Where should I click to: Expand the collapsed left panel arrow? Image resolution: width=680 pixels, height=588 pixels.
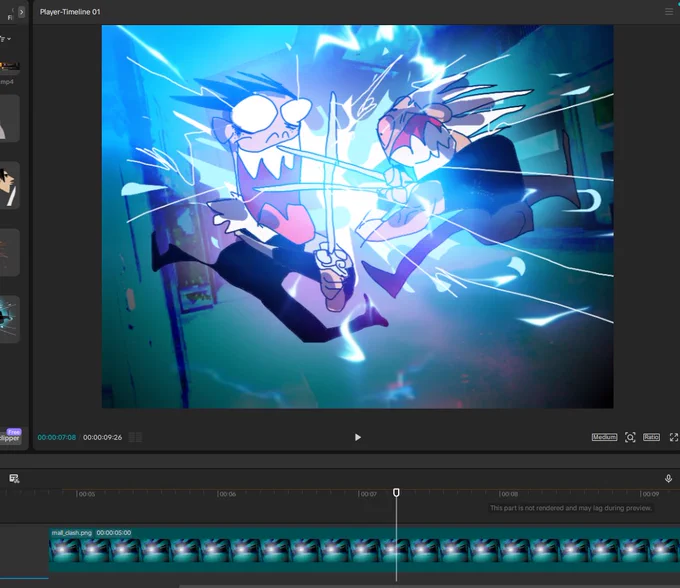[x=21, y=12]
